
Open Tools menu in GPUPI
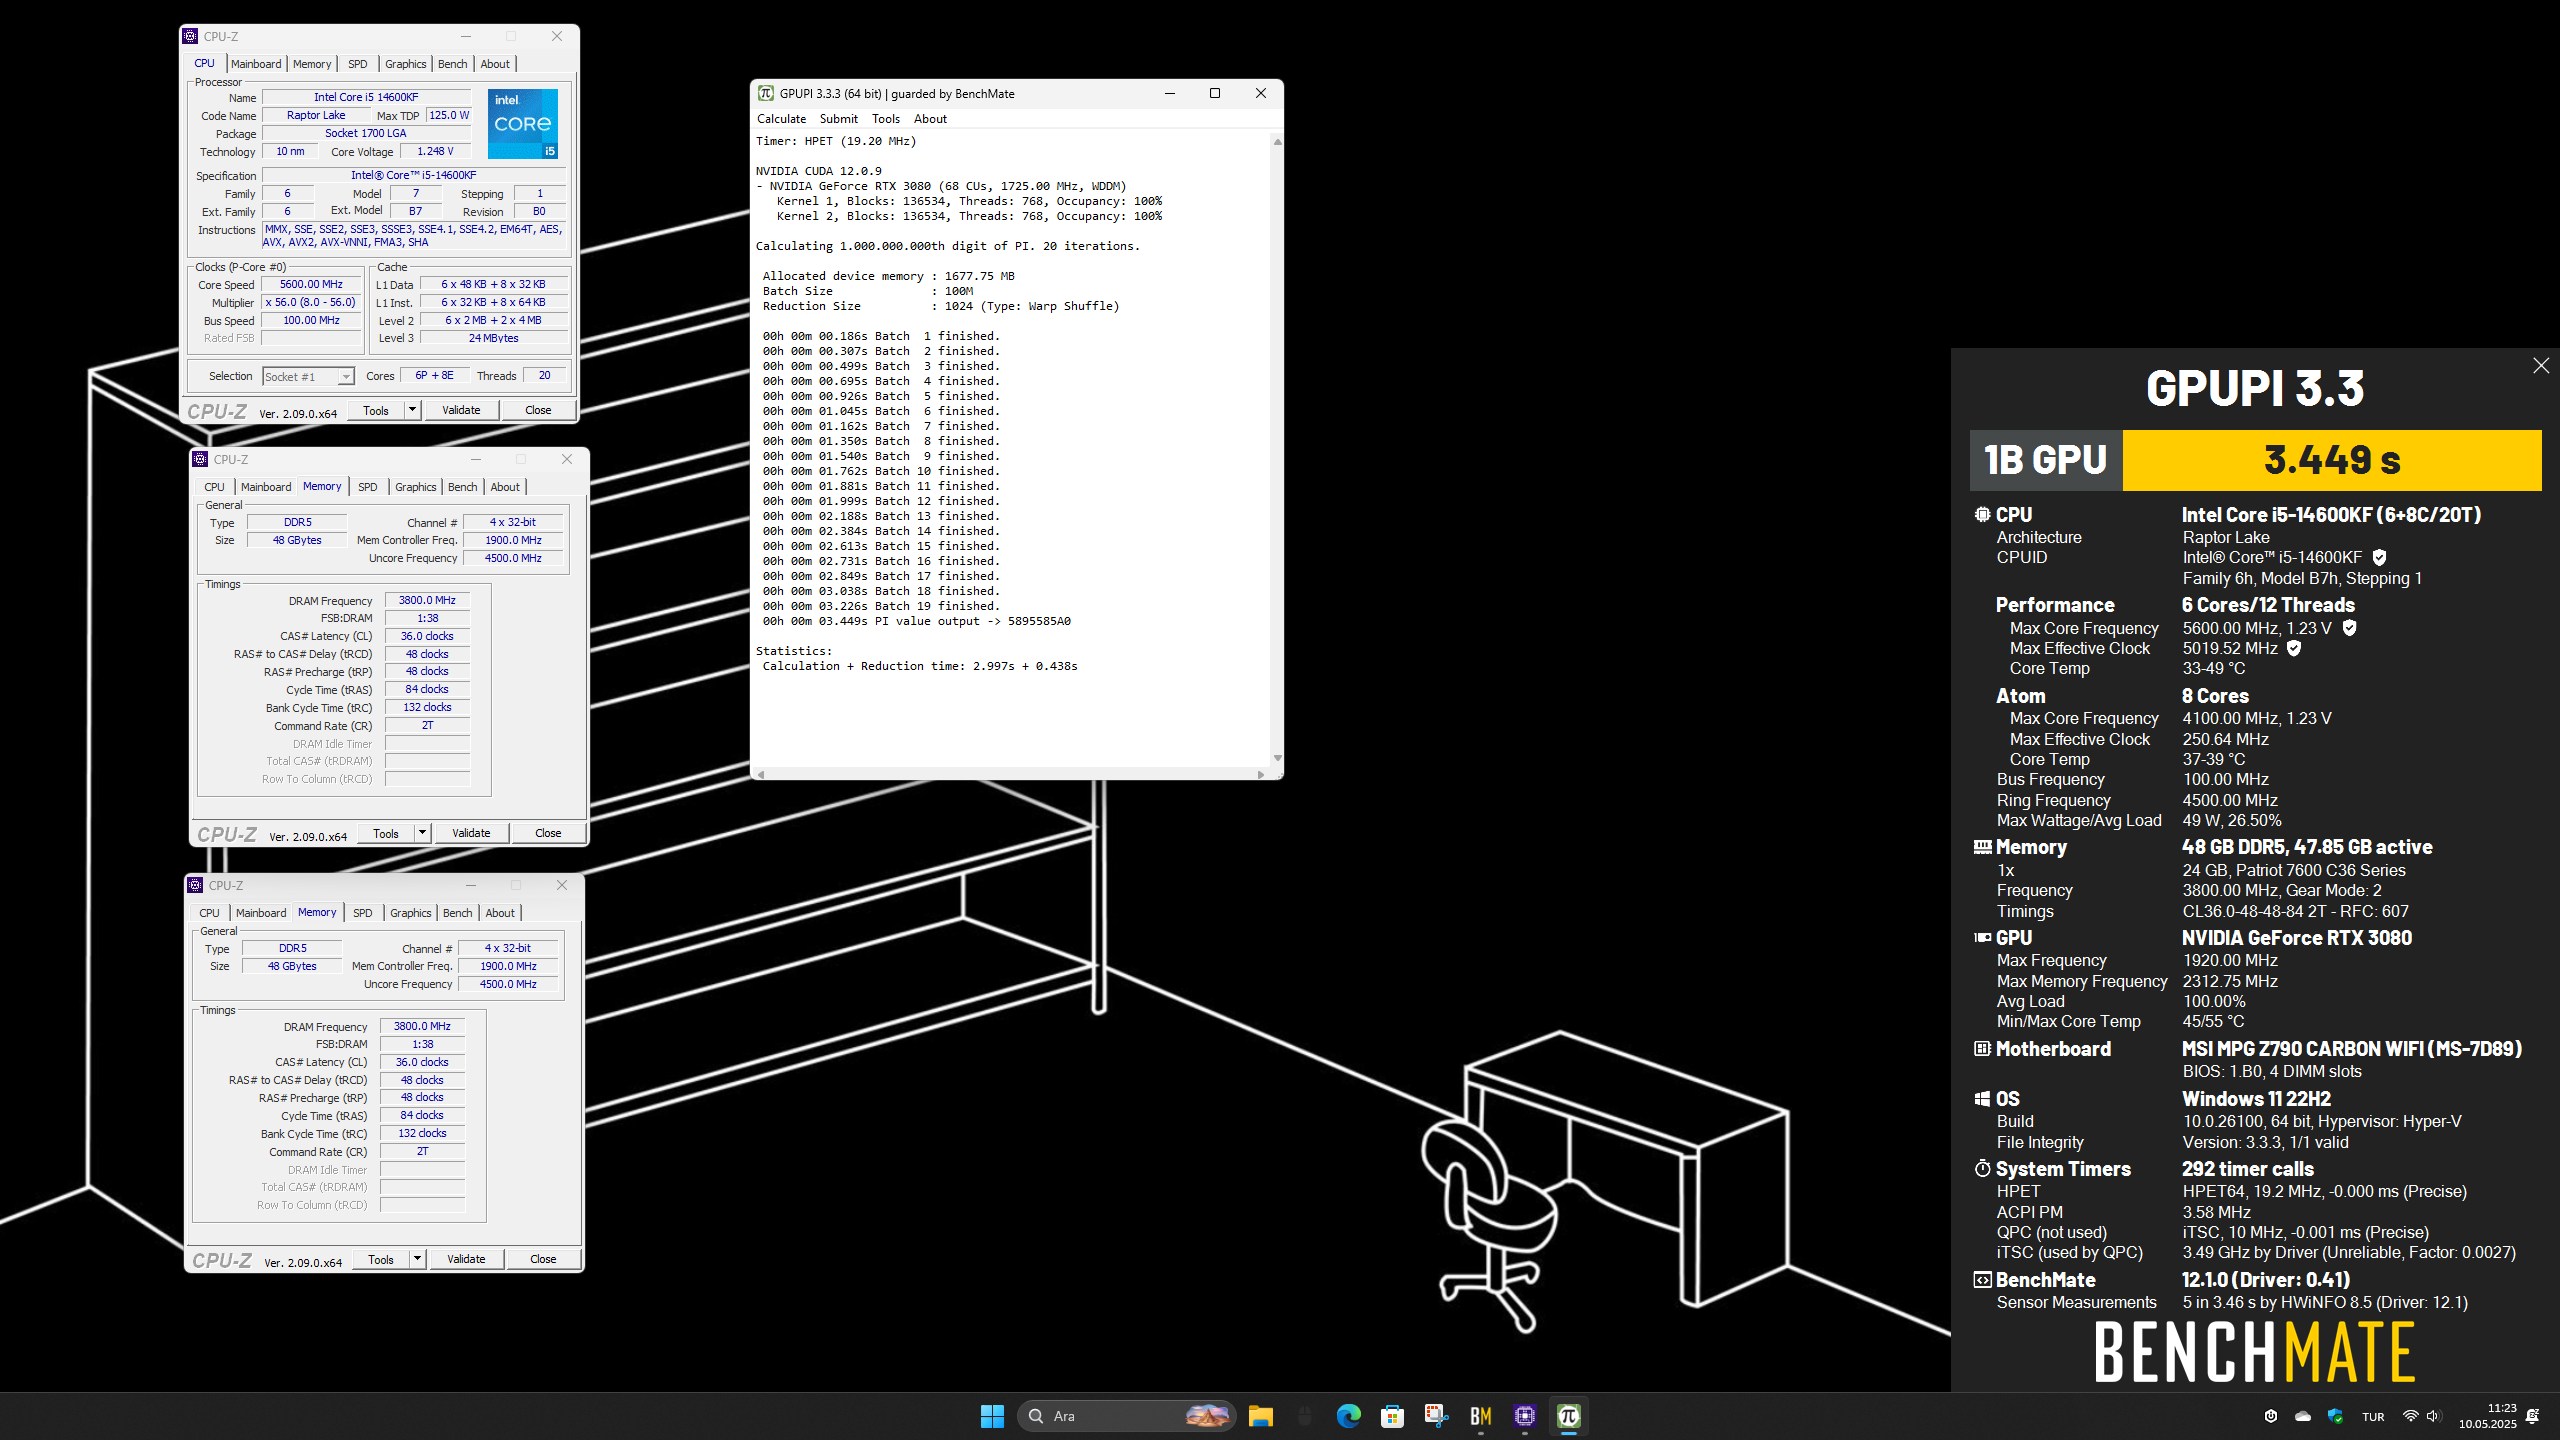[885, 118]
